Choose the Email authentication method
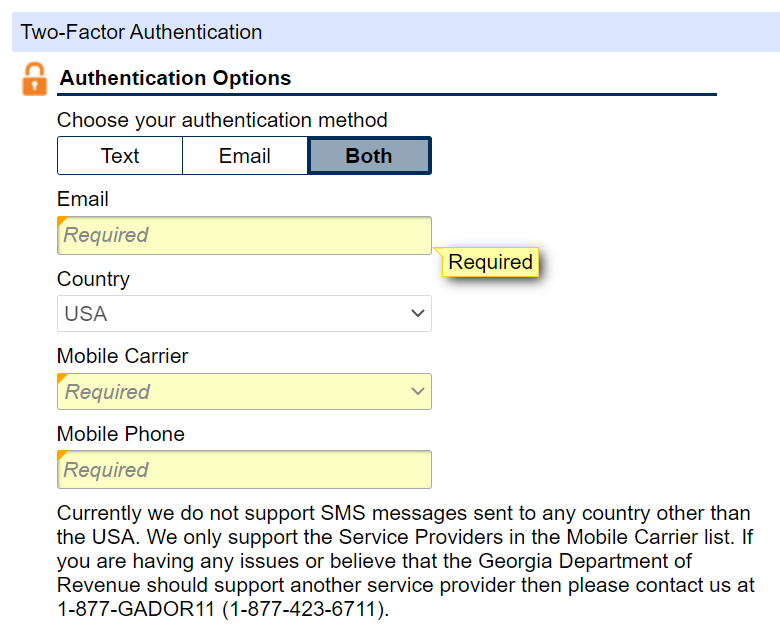Viewport: 780px width, 634px height. pyautogui.click(x=245, y=156)
